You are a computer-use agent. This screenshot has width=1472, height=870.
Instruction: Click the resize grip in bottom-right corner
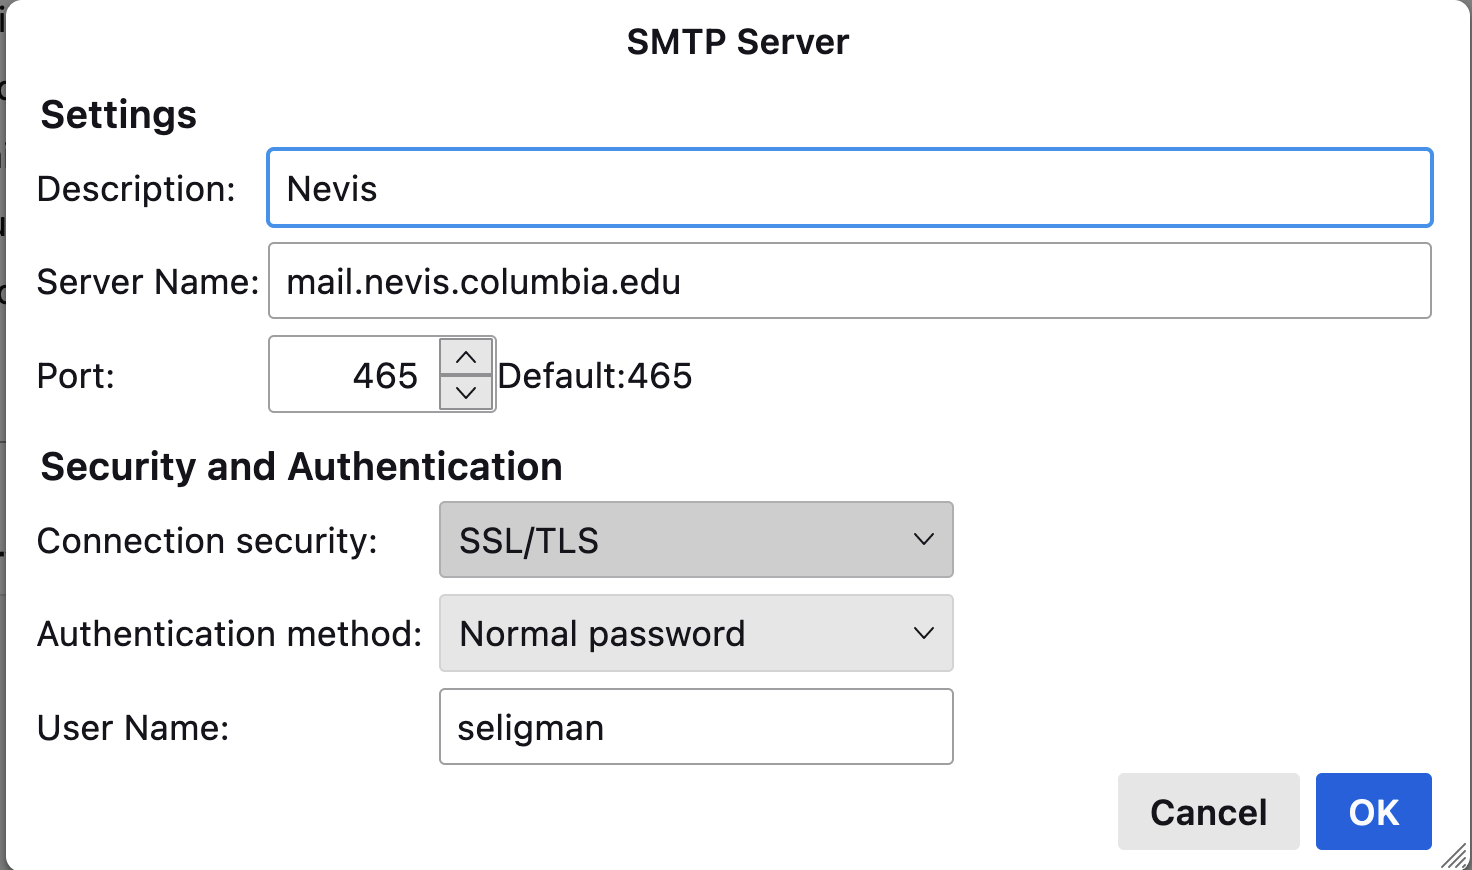click(1455, 855)
